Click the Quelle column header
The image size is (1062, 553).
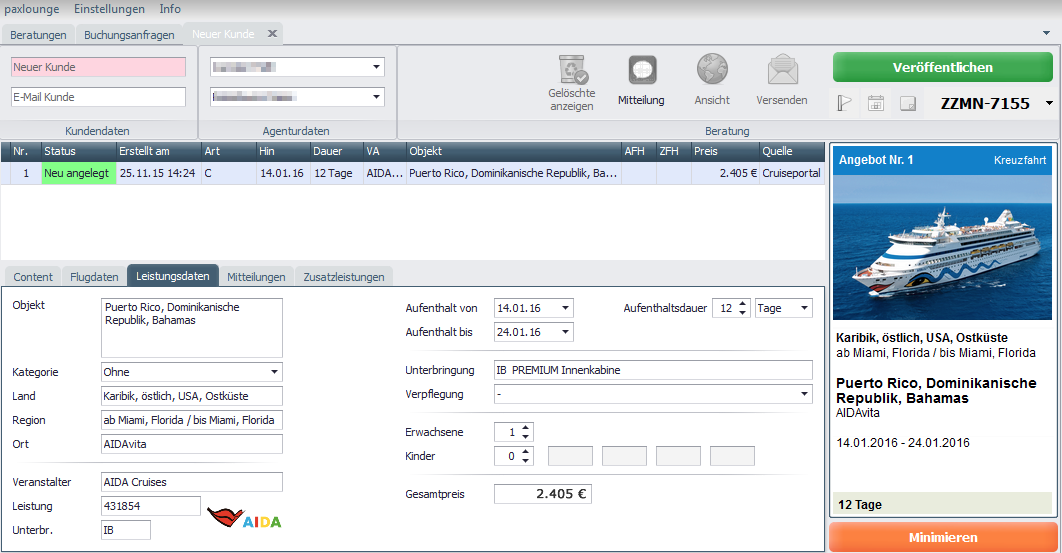pyautogui.click(x=791, y=151)
